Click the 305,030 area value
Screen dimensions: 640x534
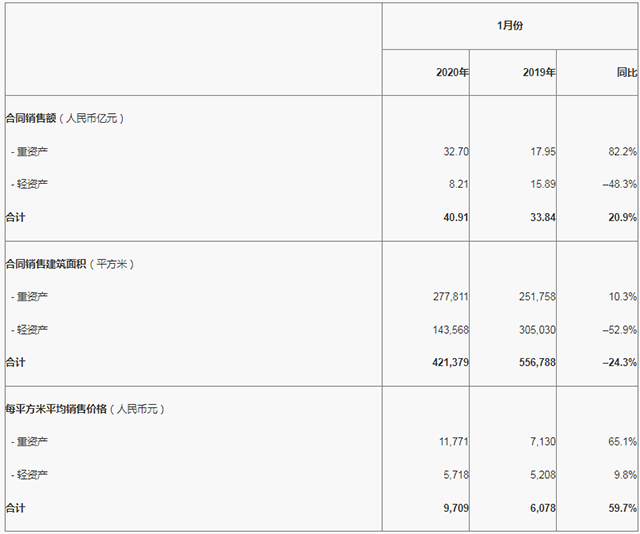point(535,329)
